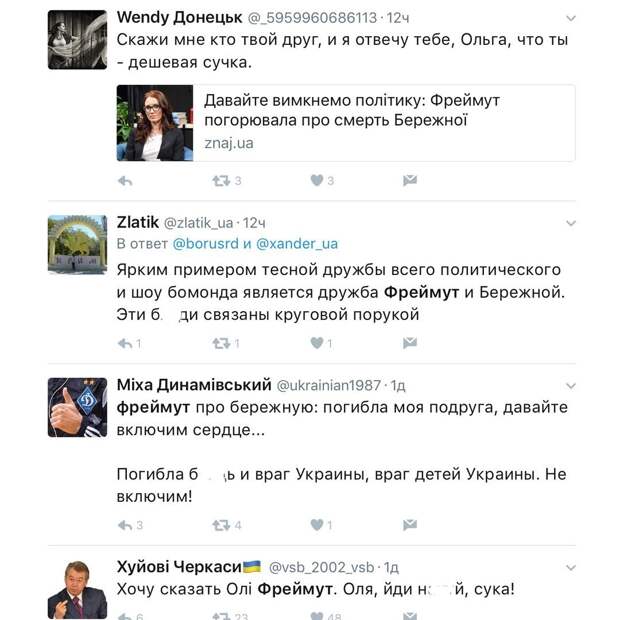This screenshot has width=620, height=620.
Task: Share Zlatik's tweet by message
Action: click(x=410, y=343)
